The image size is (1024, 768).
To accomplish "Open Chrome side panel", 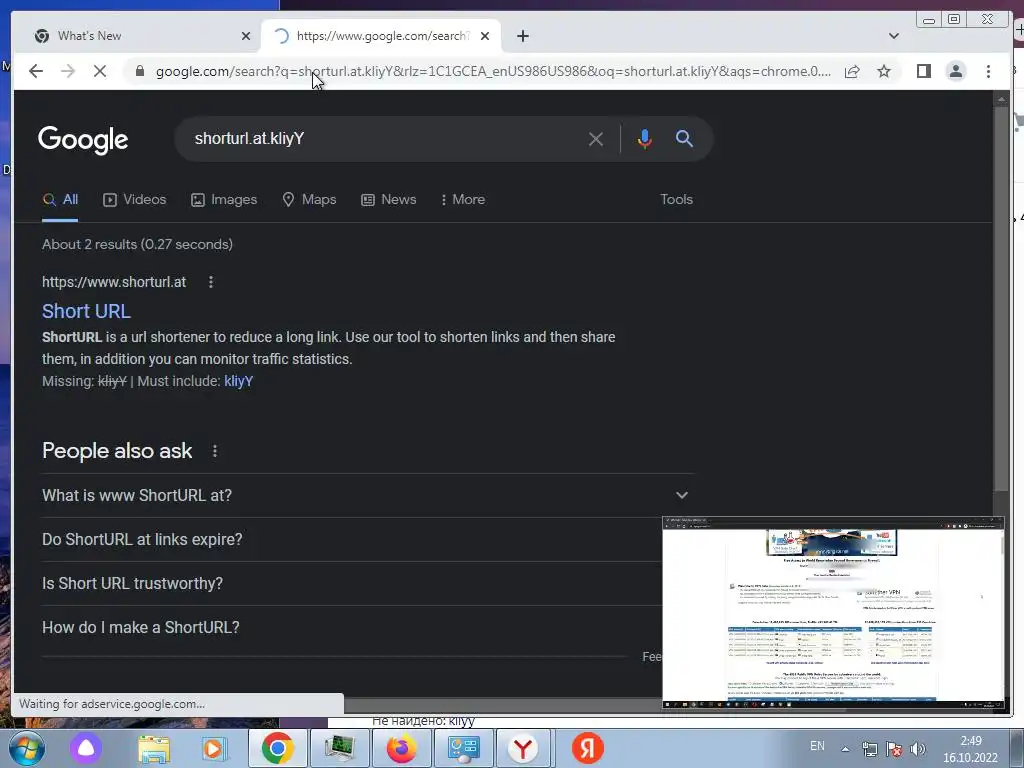I will click(x=923, y=71).
